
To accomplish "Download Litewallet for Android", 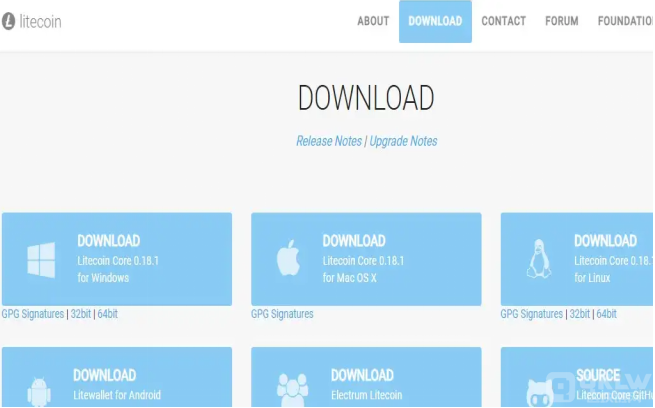I will (117, 377).
